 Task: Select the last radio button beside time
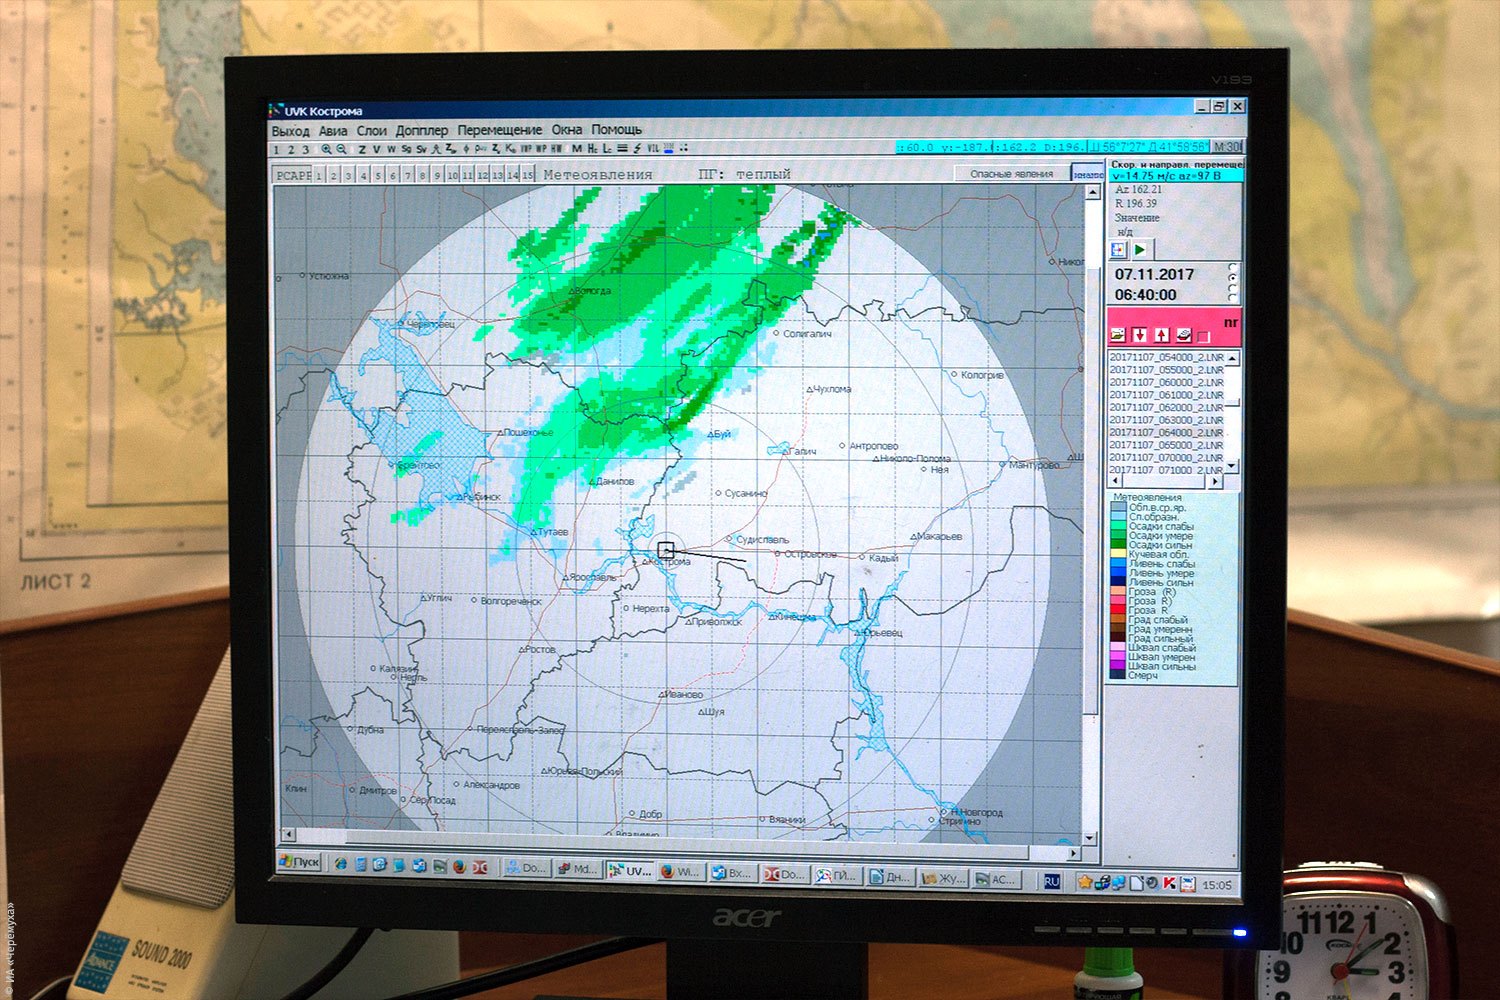[1232, 298]
